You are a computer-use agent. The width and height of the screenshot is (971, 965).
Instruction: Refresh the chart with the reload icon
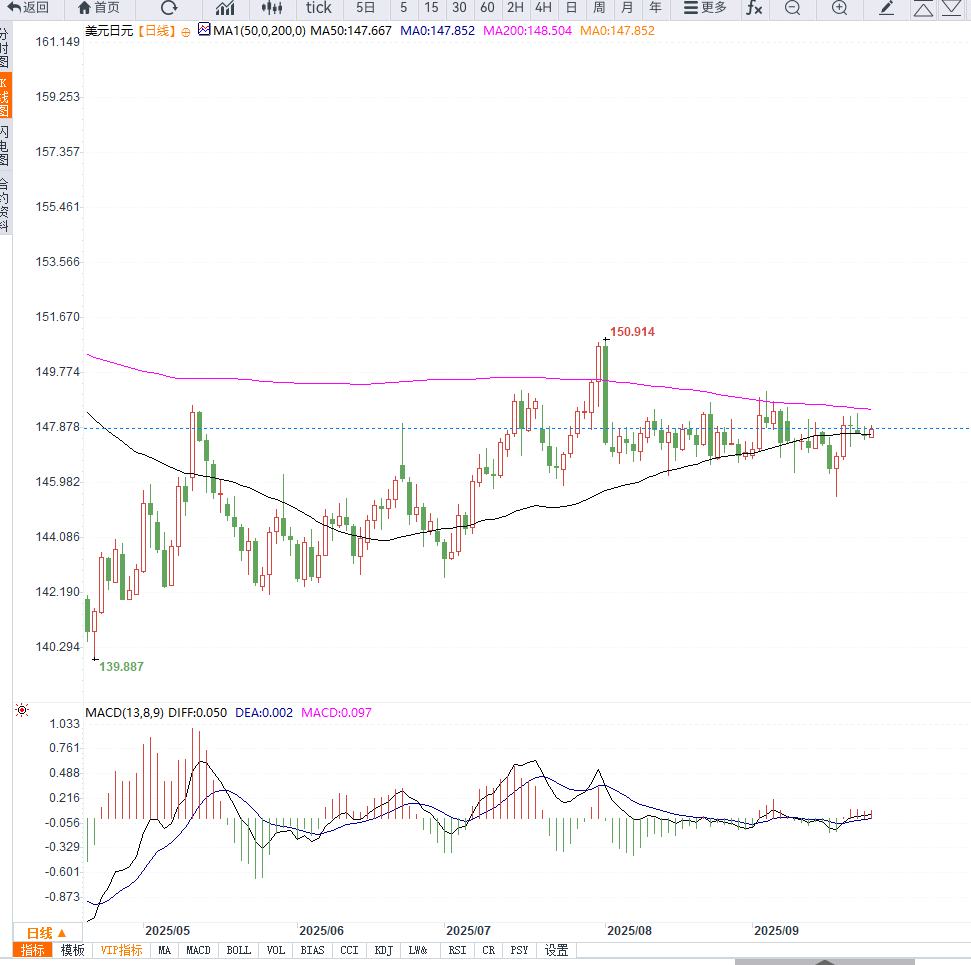click(169, 7)
